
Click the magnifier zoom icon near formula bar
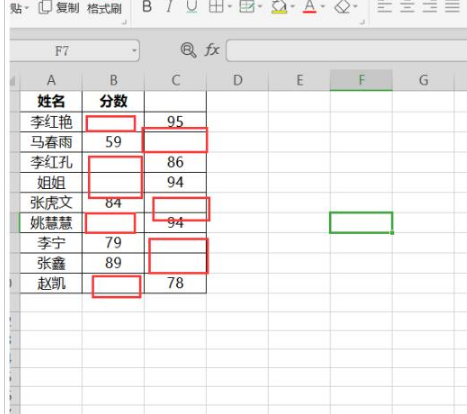coord(188,50)
